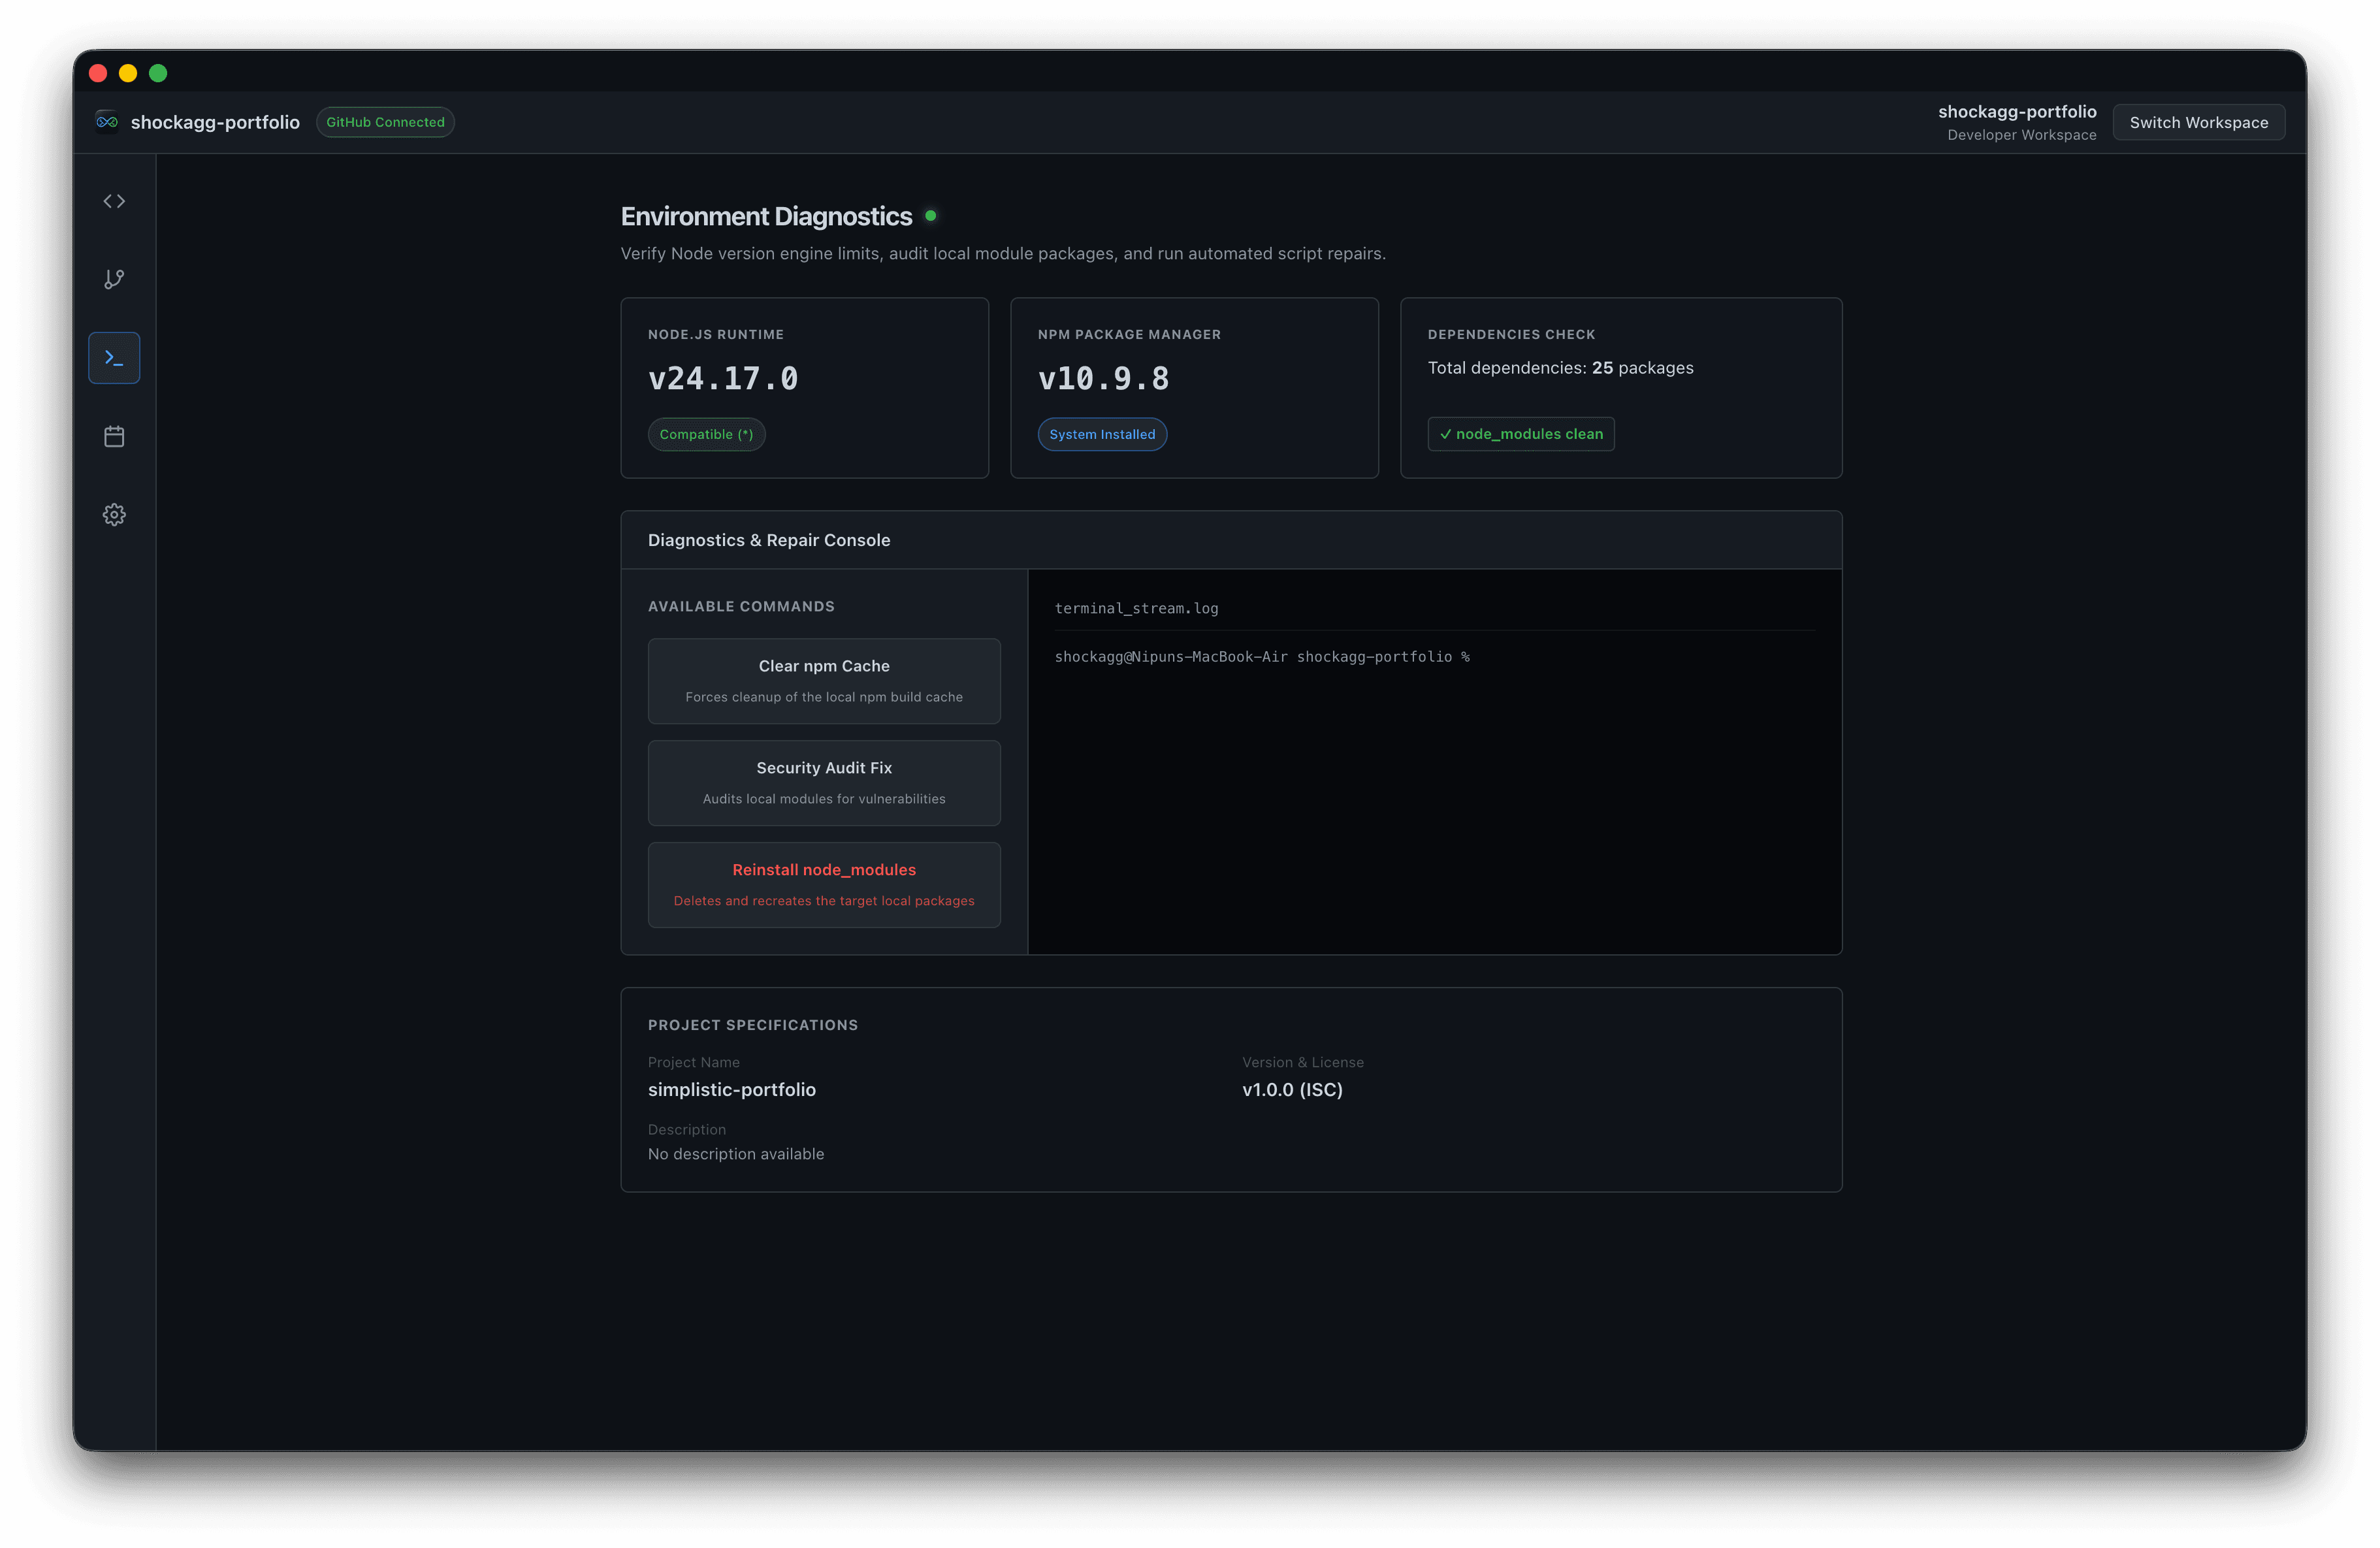
Task: Click the NODE.JS RUNTIME card label
Action: [716, 334]
